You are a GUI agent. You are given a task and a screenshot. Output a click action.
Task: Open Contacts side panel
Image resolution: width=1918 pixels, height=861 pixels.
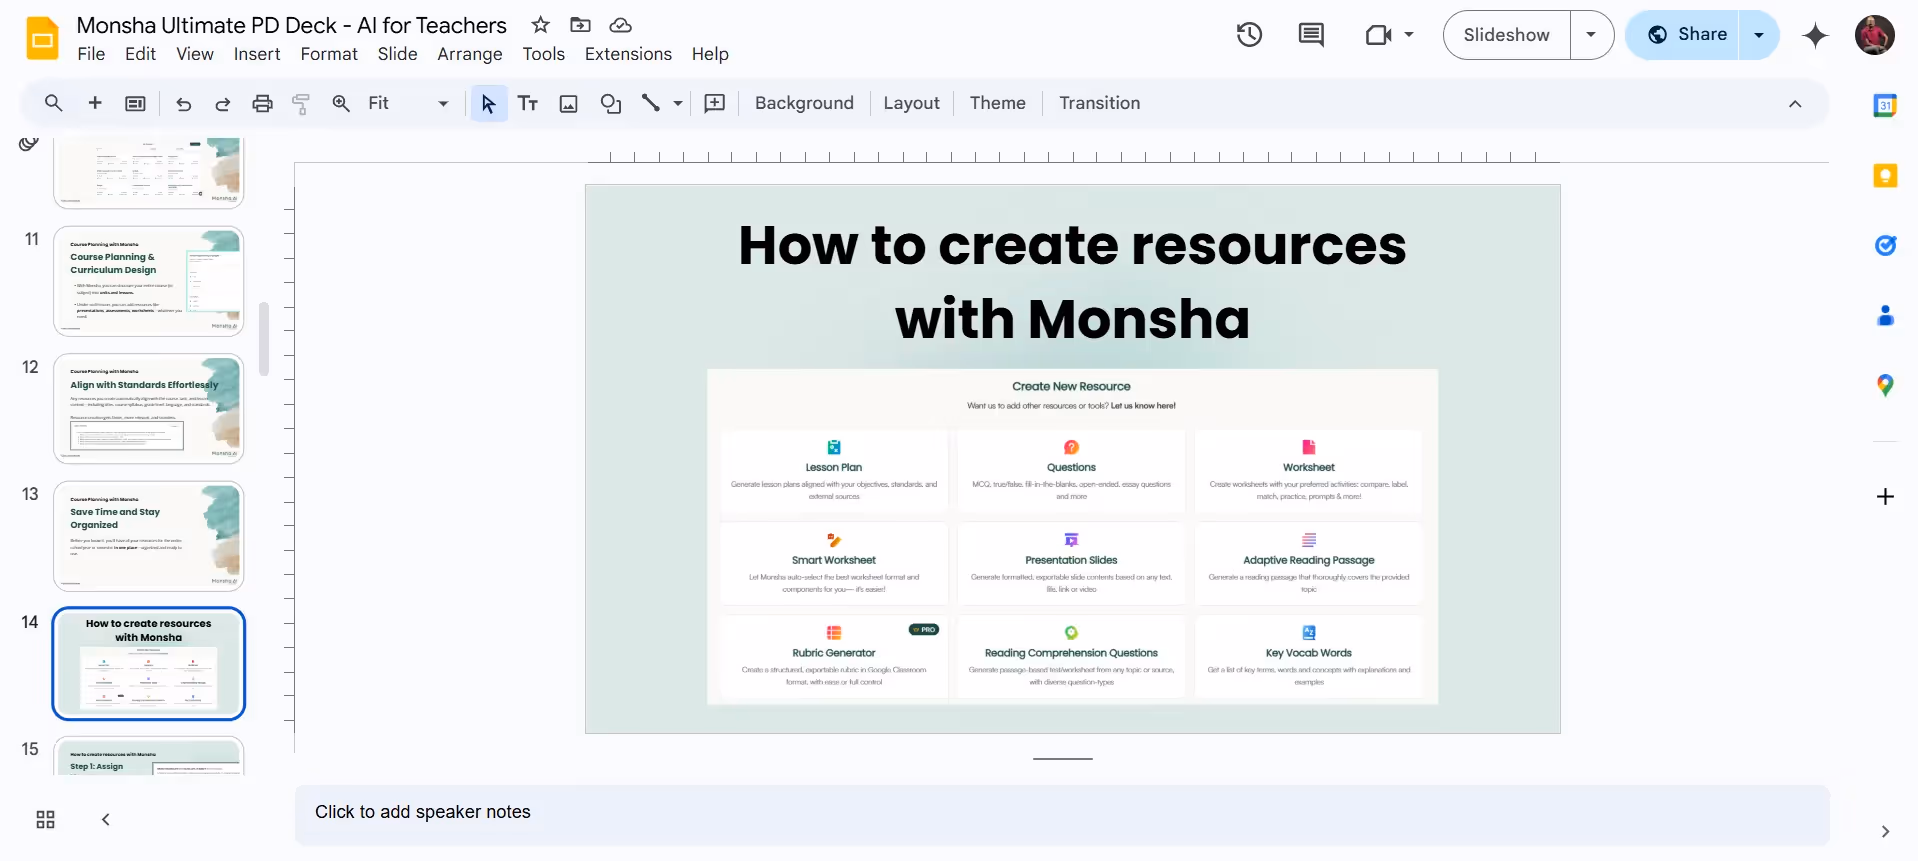click(1885, 315)
